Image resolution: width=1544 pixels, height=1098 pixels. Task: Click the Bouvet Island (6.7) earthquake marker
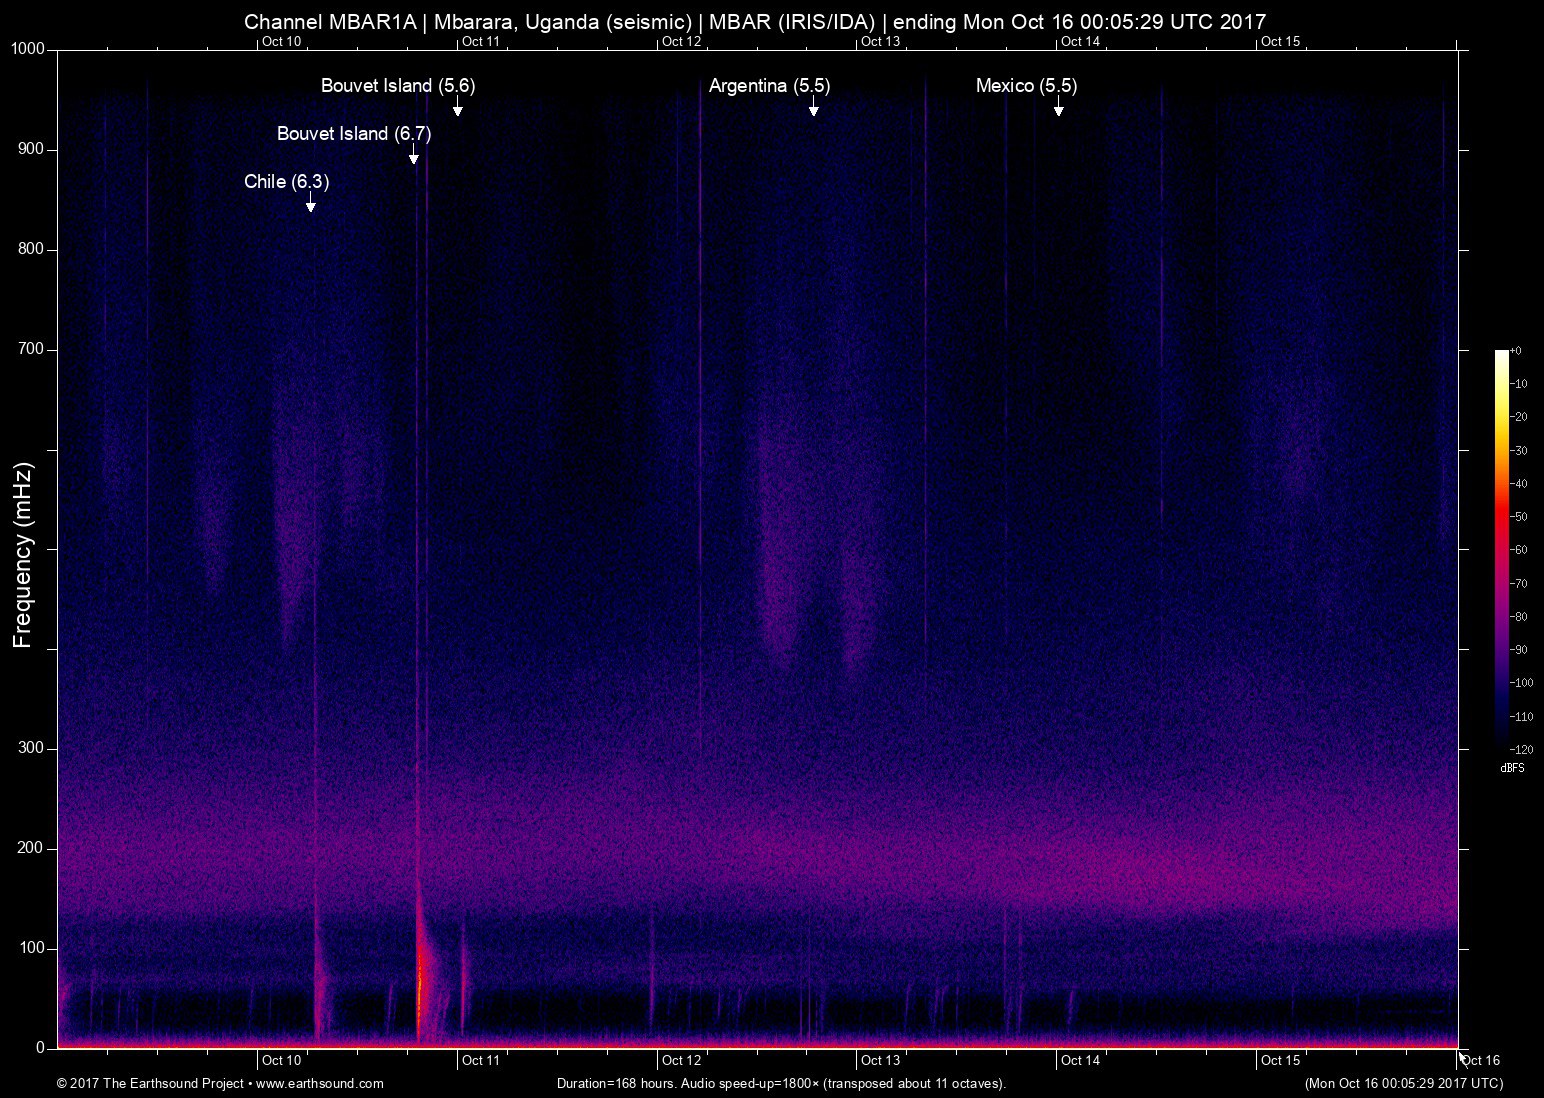point(355,133)
